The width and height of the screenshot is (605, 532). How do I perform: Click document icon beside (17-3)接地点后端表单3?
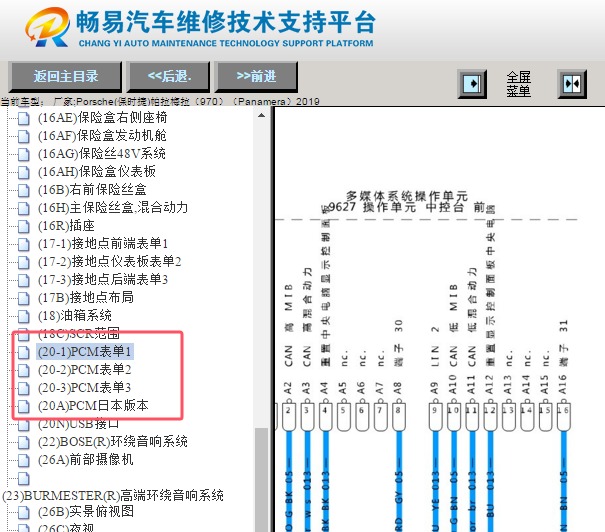point(24,280)
